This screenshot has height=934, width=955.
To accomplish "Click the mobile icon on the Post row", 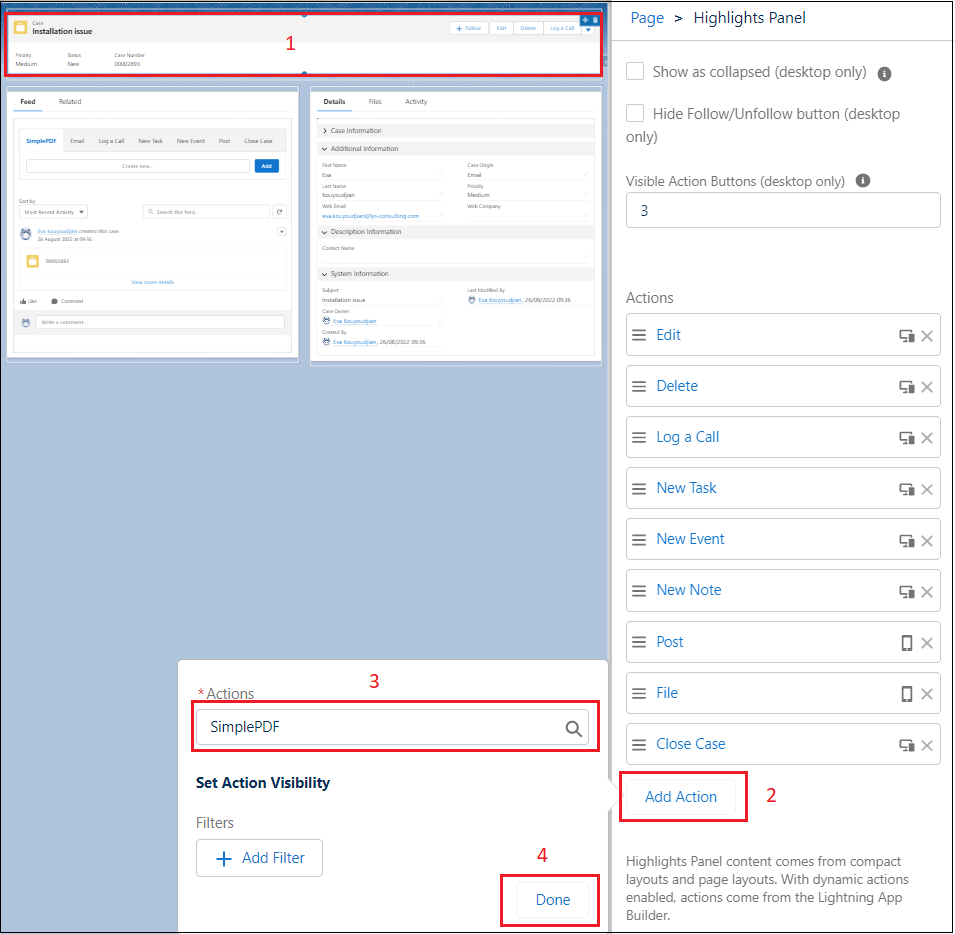I will 907,643.
